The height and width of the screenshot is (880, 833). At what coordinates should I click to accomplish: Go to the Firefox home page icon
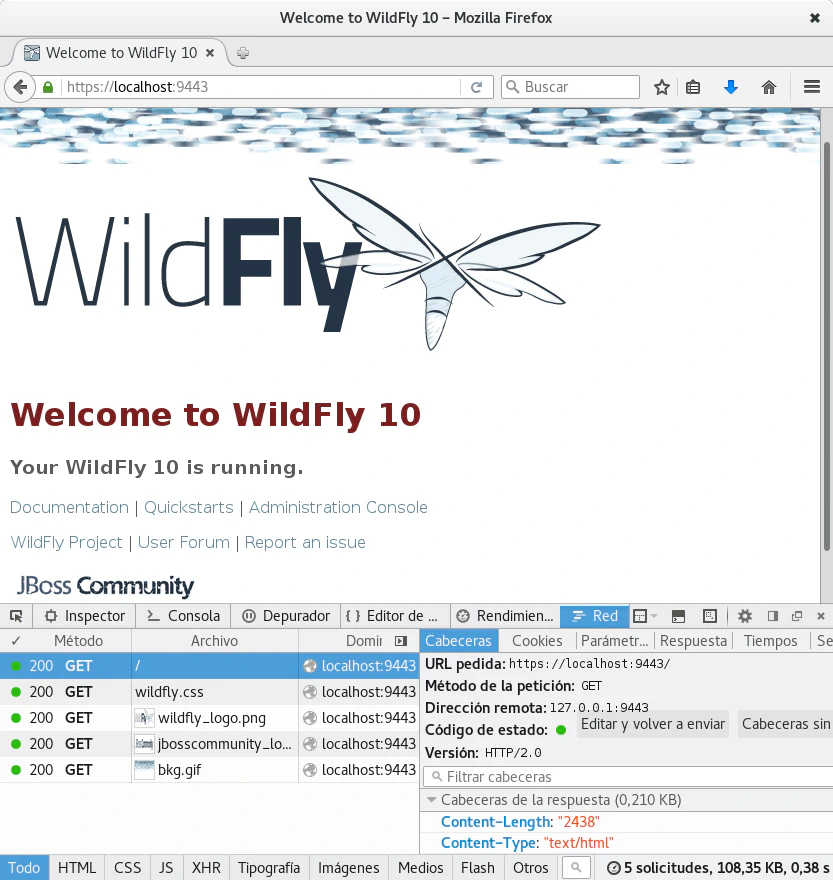pyautogui.click(x=769, y=87)
